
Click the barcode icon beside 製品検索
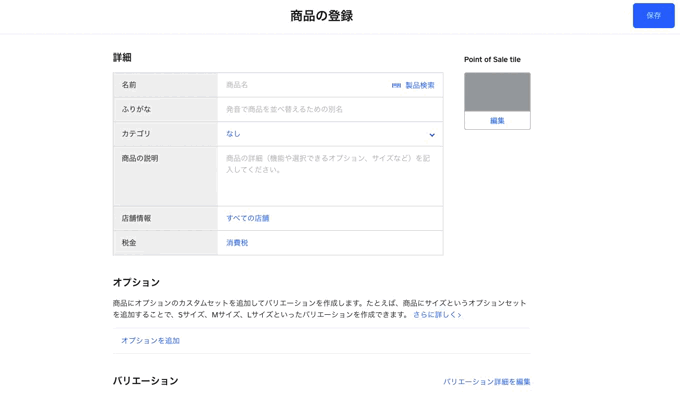tap(396, 85)
